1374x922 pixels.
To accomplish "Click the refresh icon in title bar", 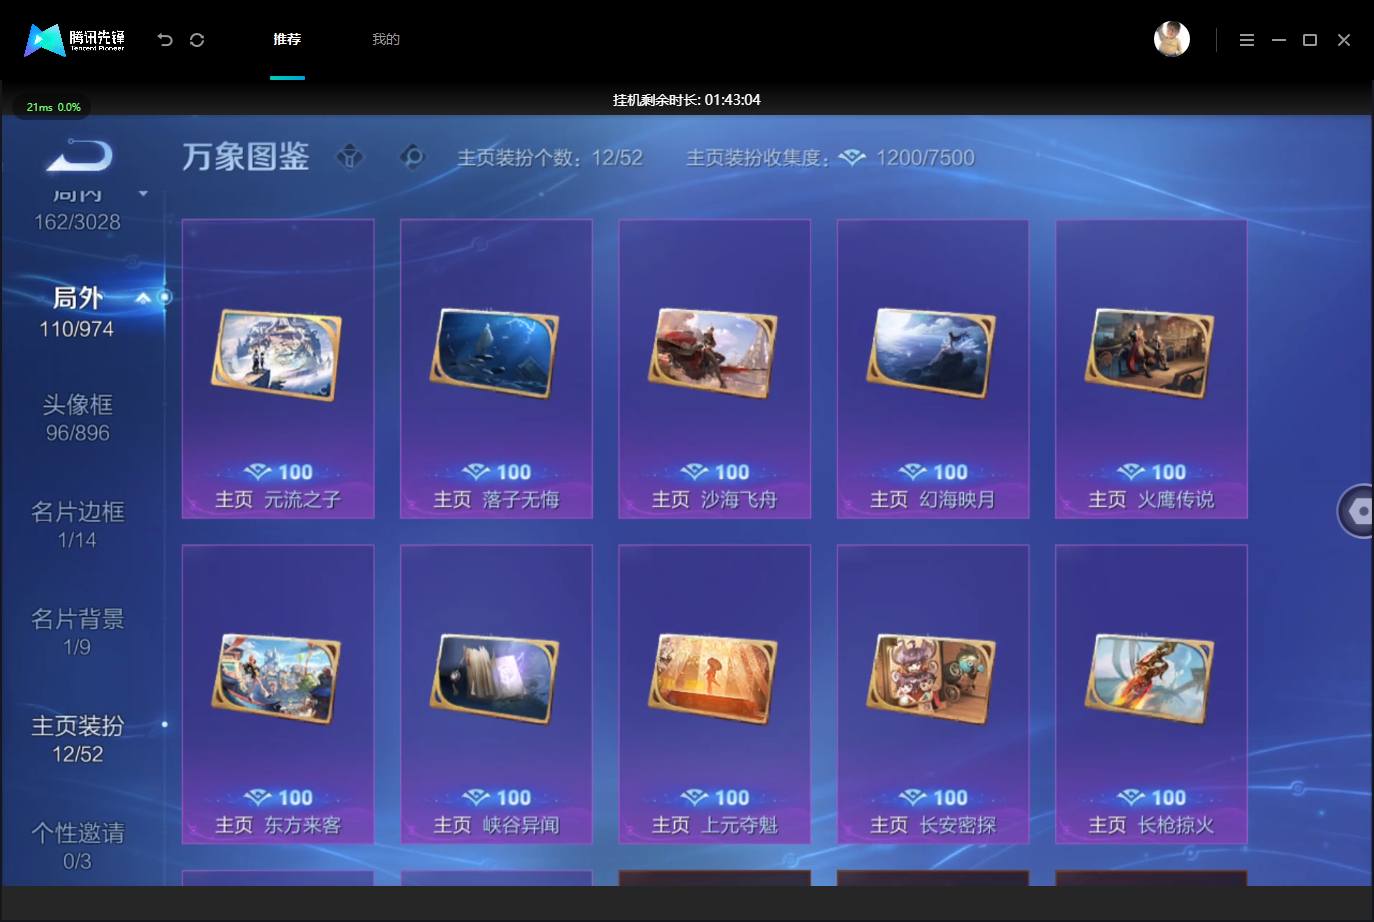I will (197, 39).
